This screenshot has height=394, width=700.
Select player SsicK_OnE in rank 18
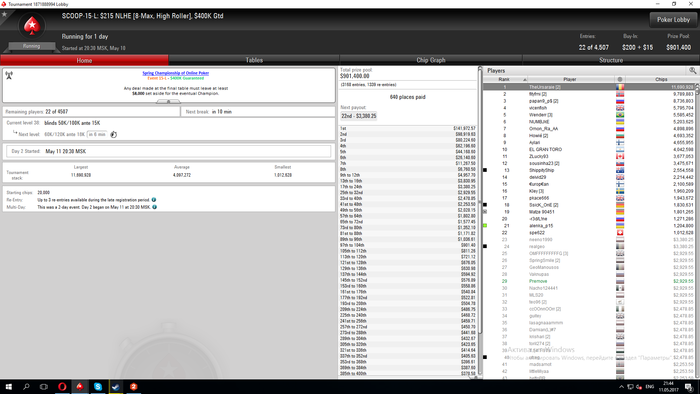coord(588,205)
